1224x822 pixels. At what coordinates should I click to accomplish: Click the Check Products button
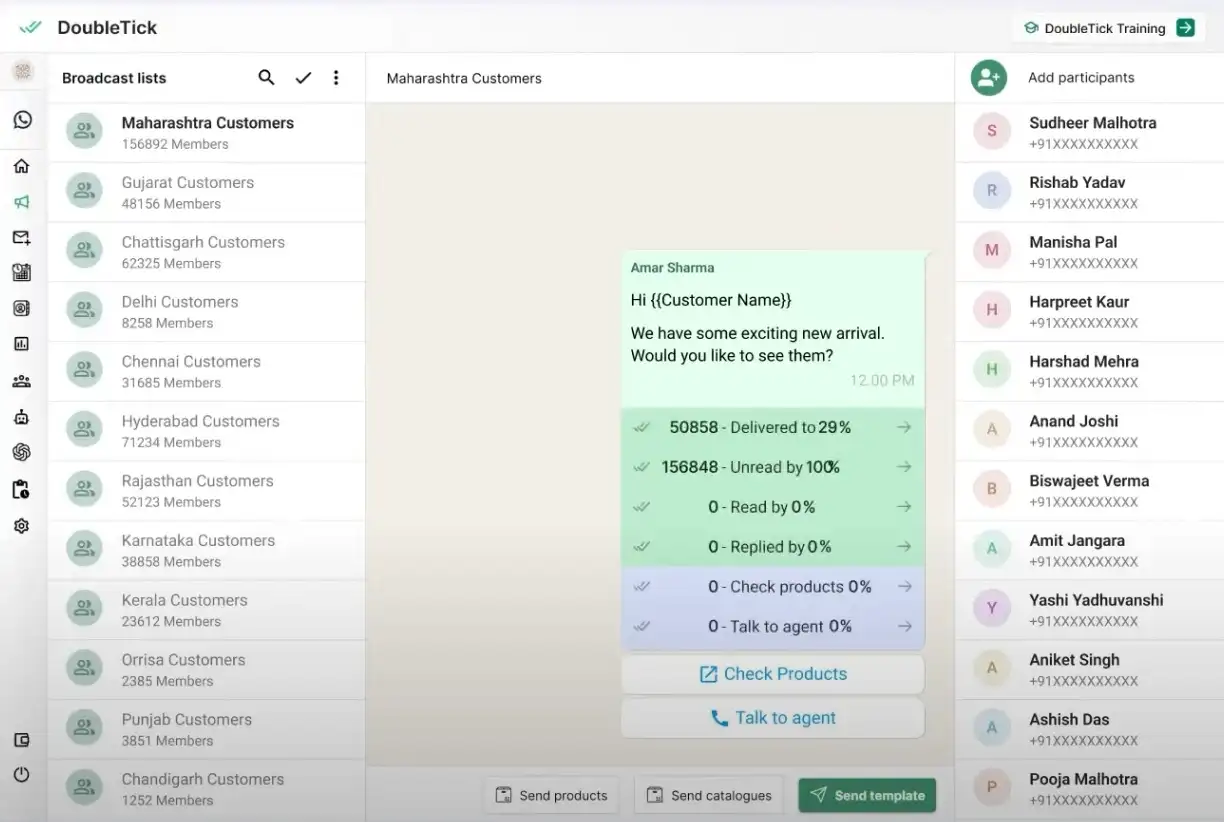772,673
